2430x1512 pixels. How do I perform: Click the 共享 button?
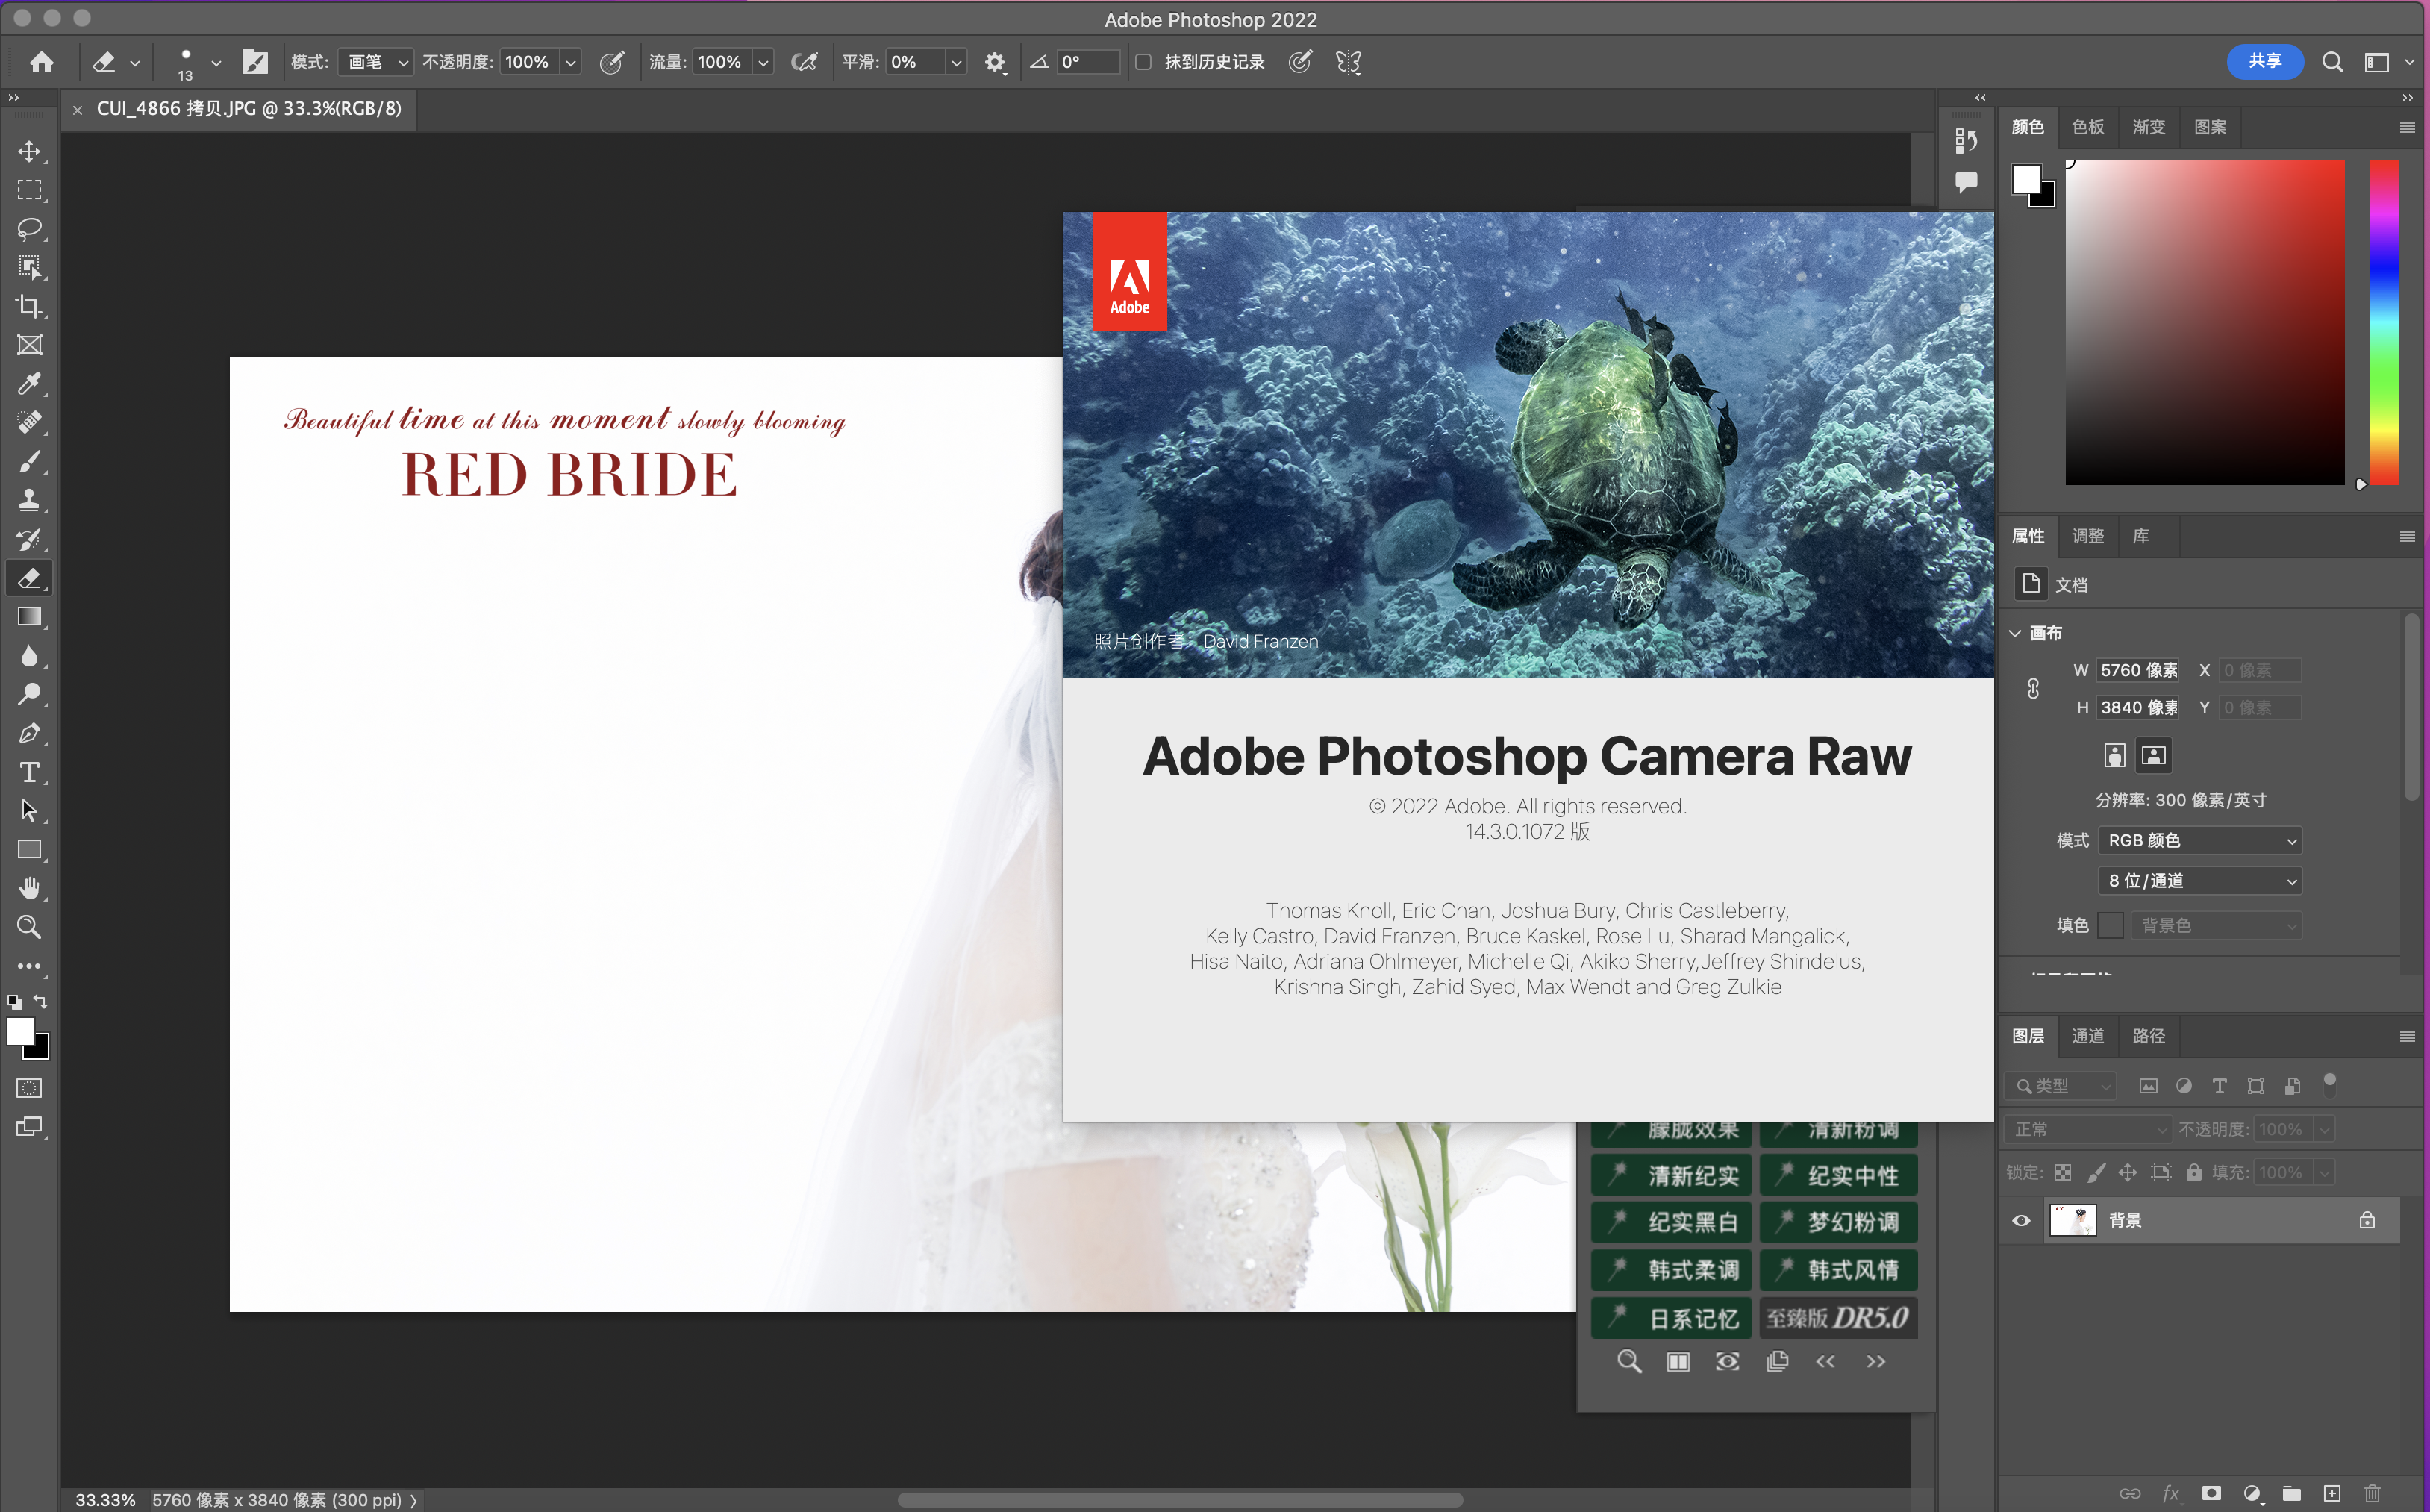(x=2264, y=61)
